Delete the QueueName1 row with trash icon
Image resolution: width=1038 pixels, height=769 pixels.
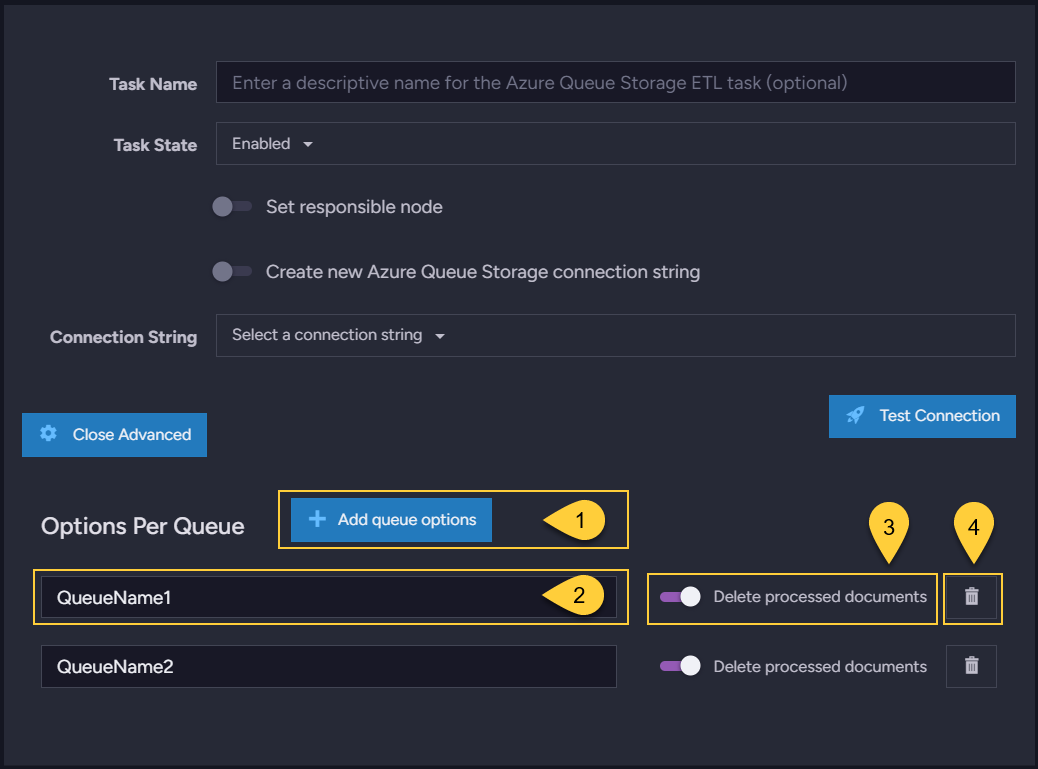971,597
